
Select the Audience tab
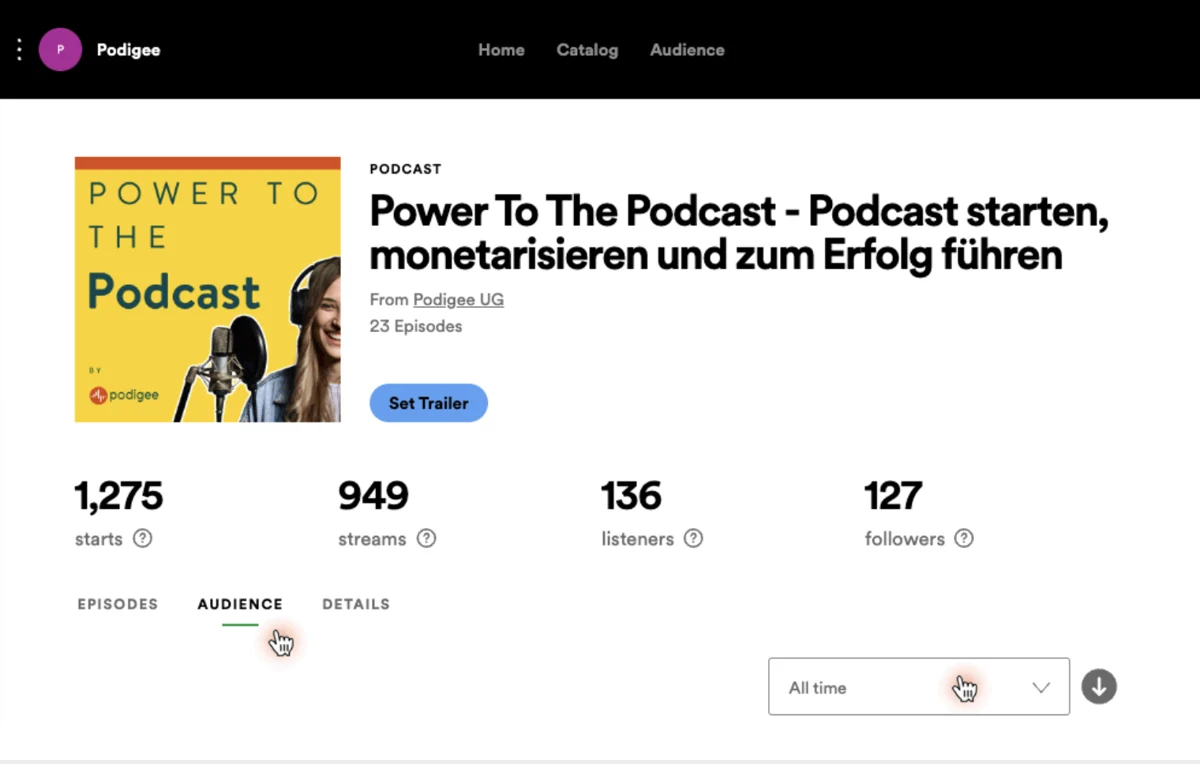(240, 604)
